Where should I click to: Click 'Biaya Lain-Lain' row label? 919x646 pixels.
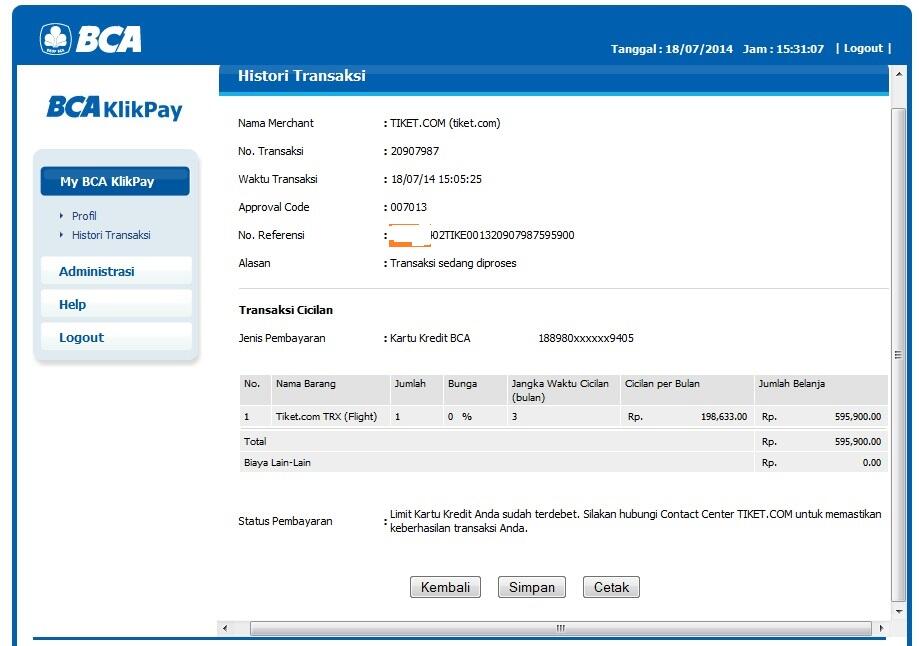[x=277, y=463]
